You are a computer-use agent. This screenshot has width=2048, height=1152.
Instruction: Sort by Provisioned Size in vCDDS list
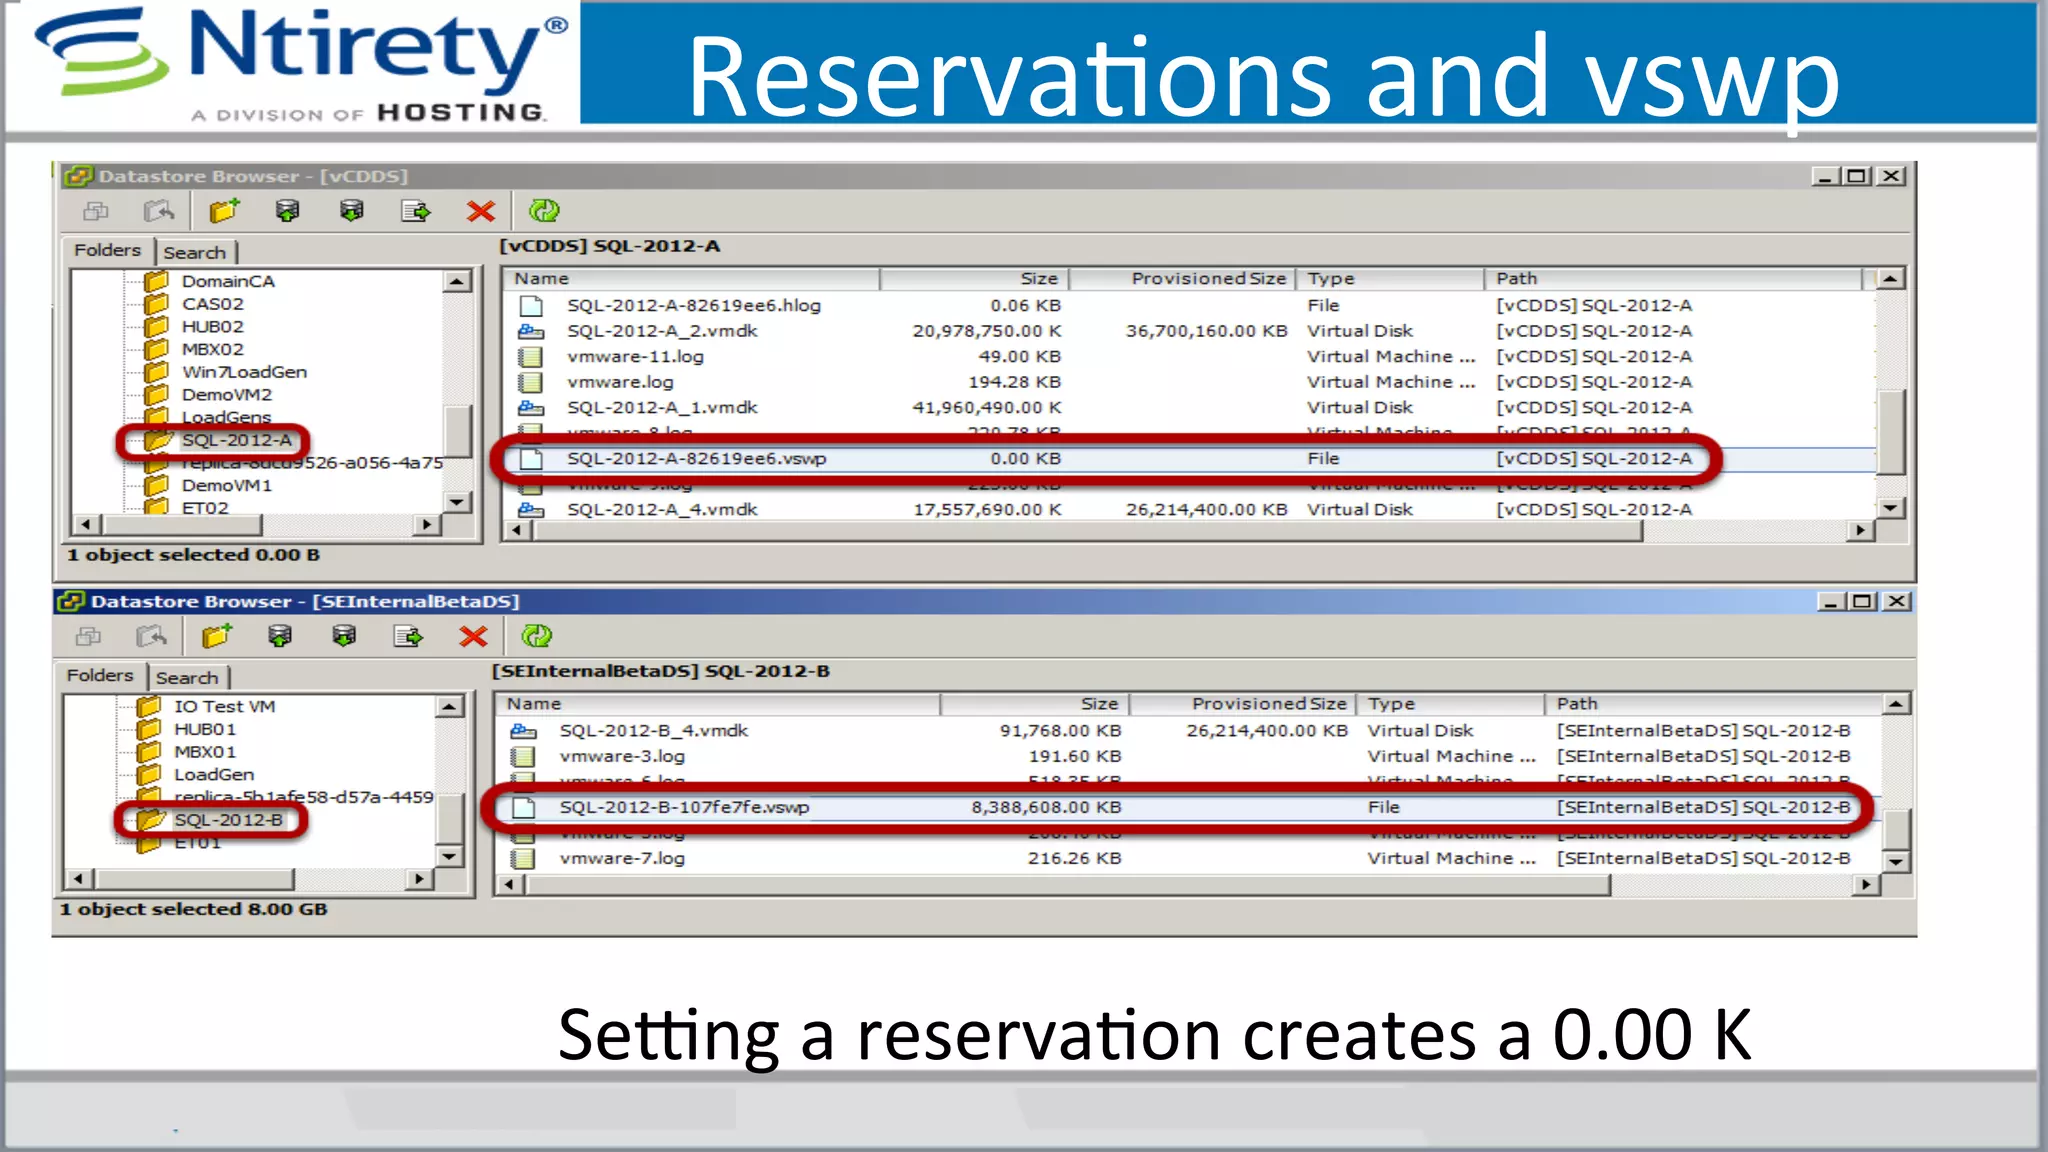[x=1182, y=279]
